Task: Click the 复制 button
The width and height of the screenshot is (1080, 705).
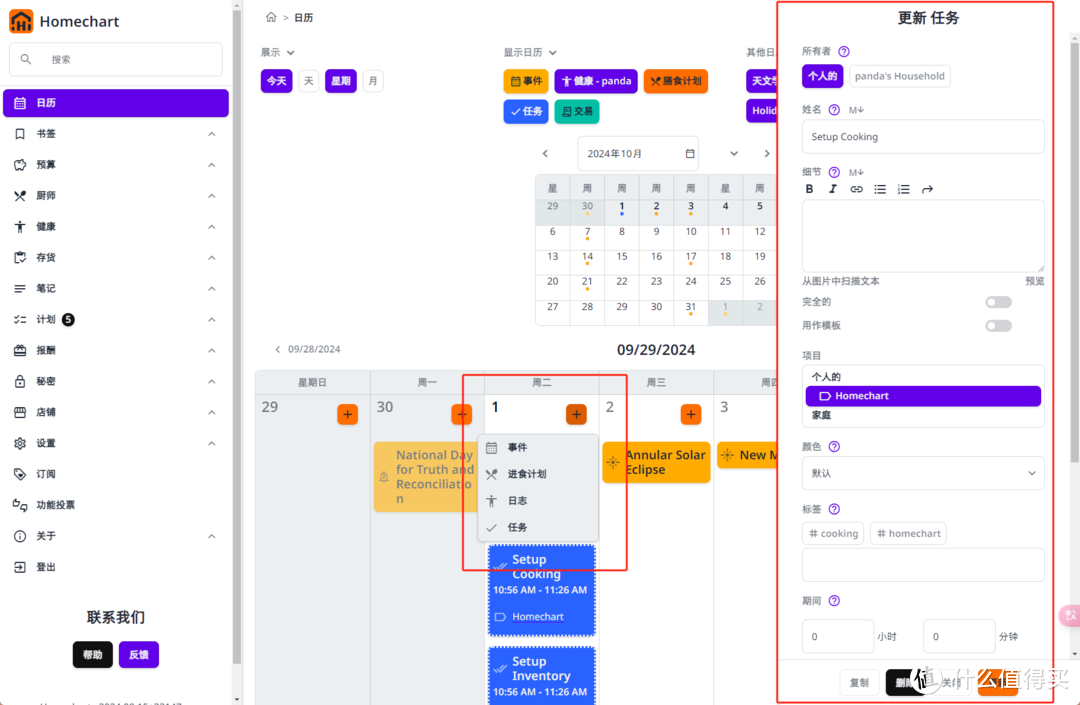Action: 859,681
